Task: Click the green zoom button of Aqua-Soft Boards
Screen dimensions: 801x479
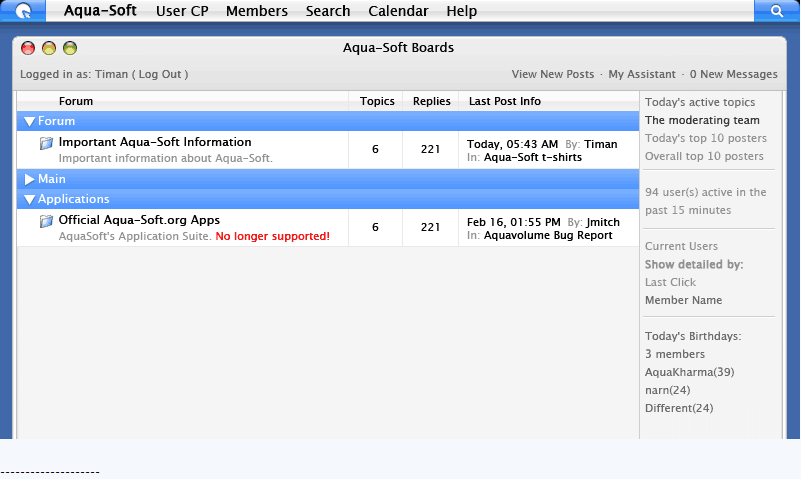Action: coord(70,48)
